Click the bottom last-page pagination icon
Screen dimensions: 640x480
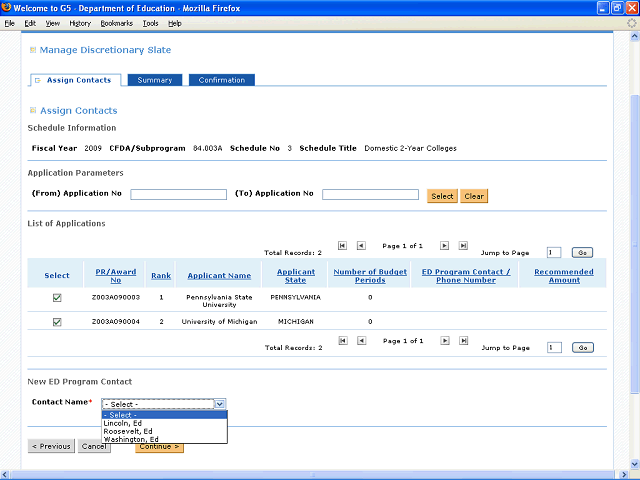click(462, 340)
